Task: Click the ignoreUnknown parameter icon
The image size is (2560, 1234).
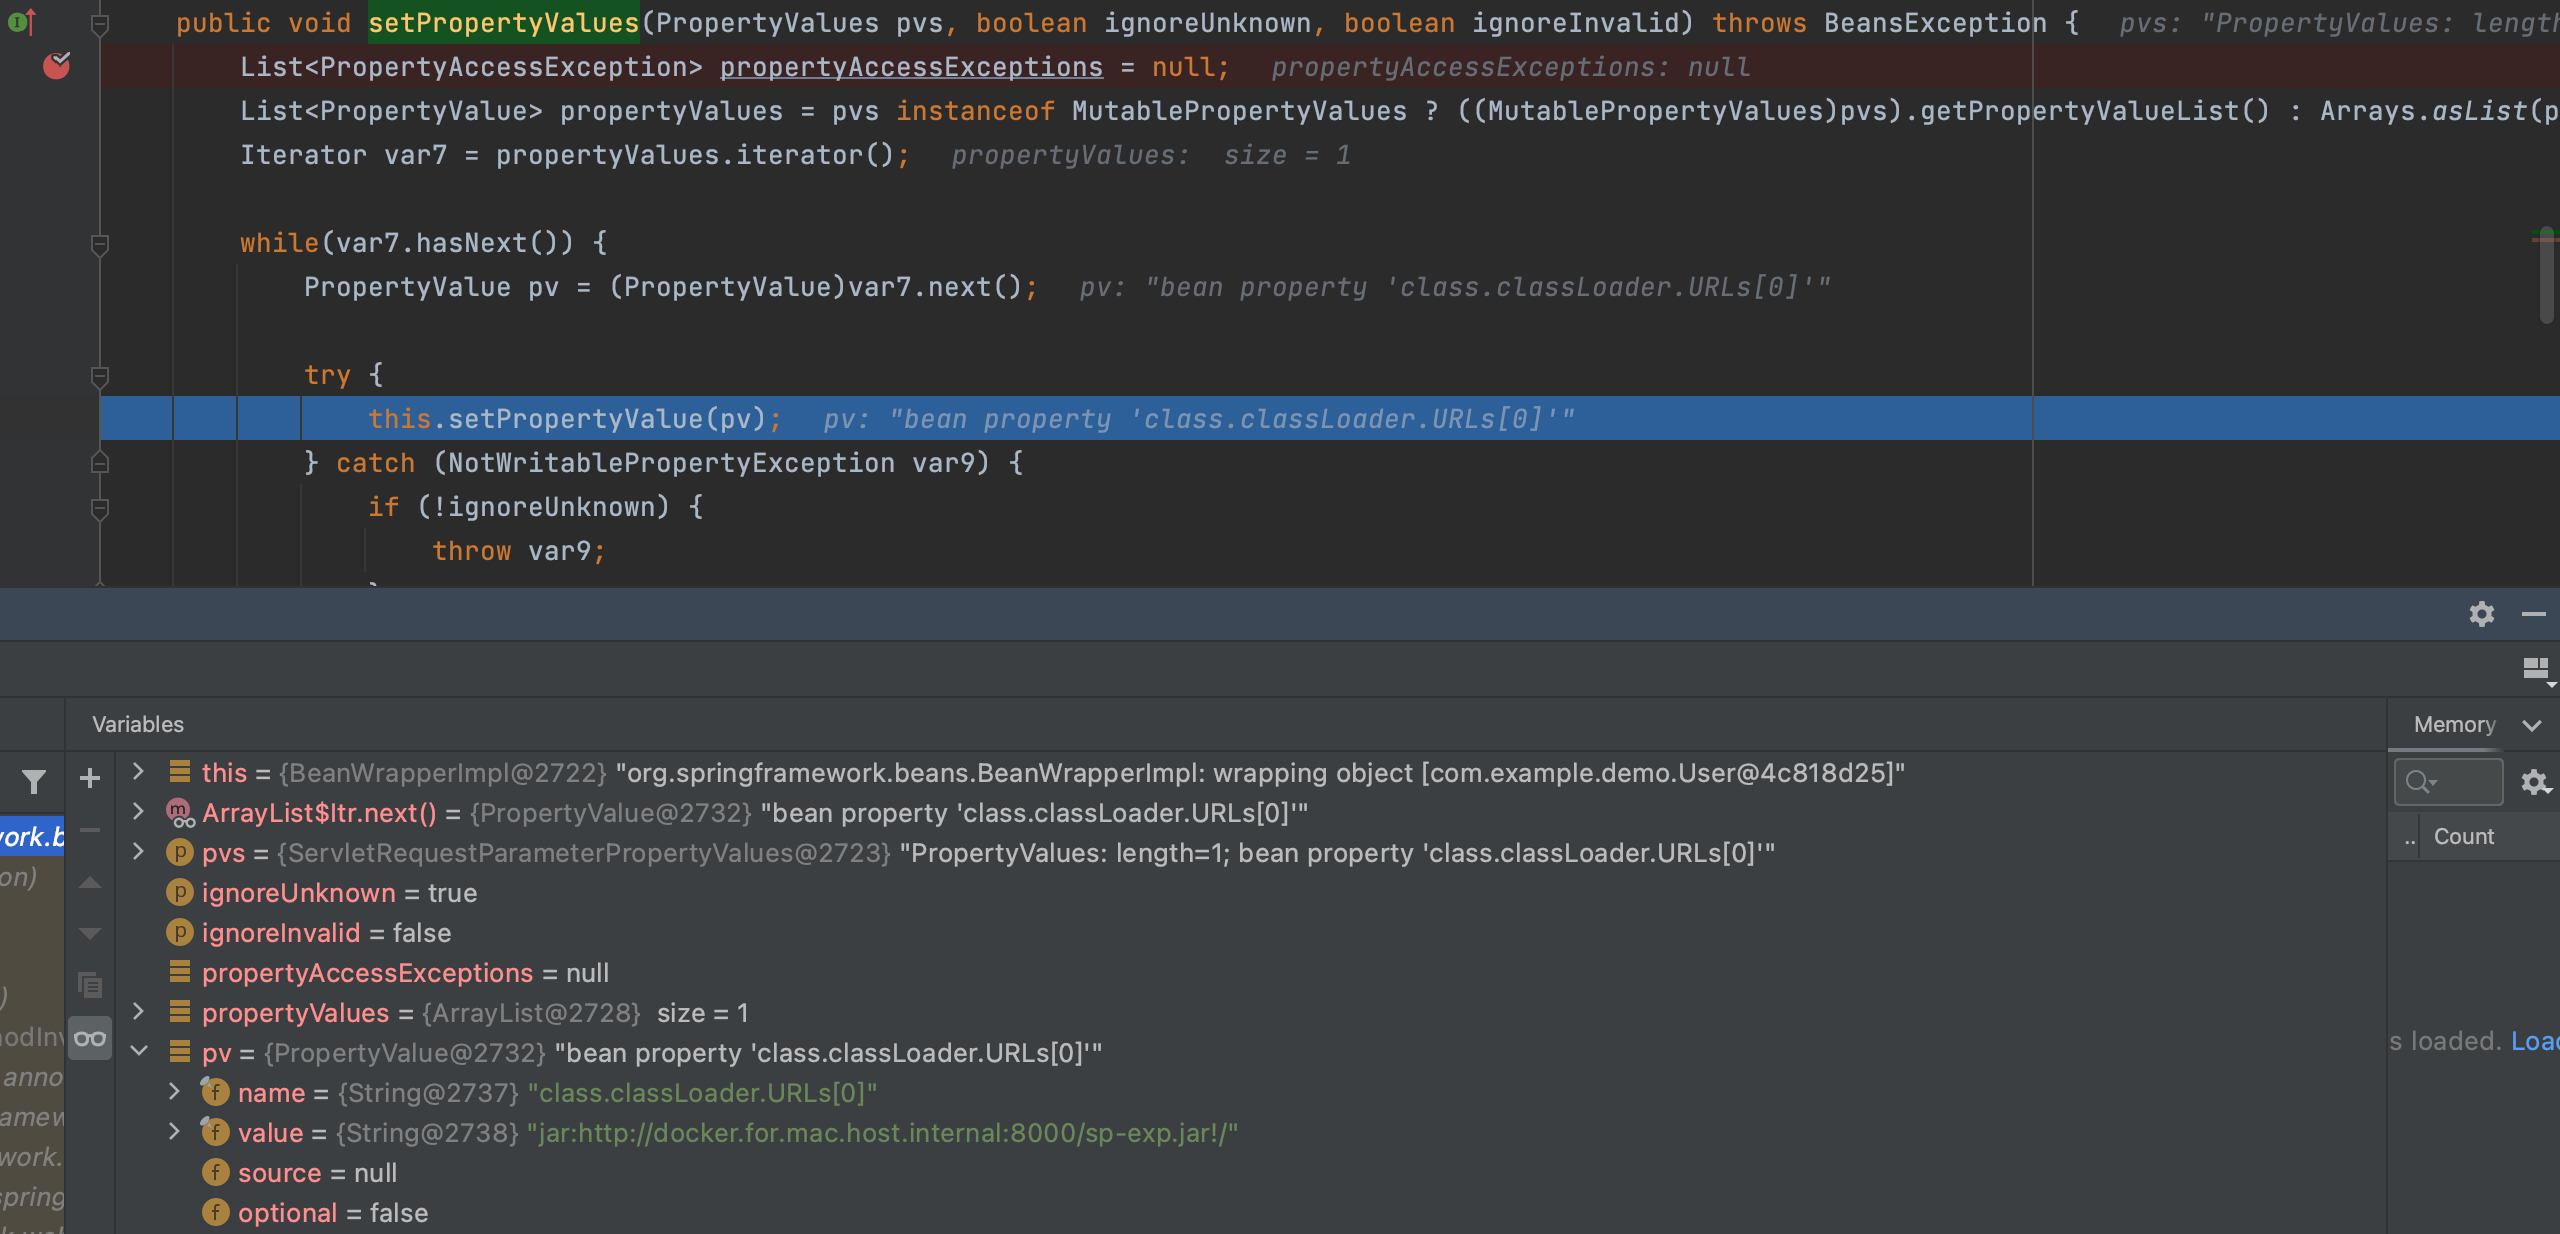Action: tap(180, 893)
